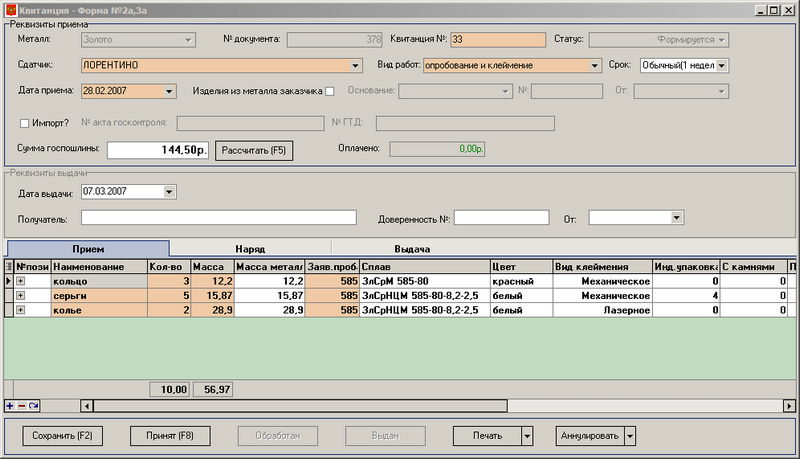Open the Печать dropdown arrow
Image resolution: width=800 pixels, height=459 pixels.
(526, 436)
